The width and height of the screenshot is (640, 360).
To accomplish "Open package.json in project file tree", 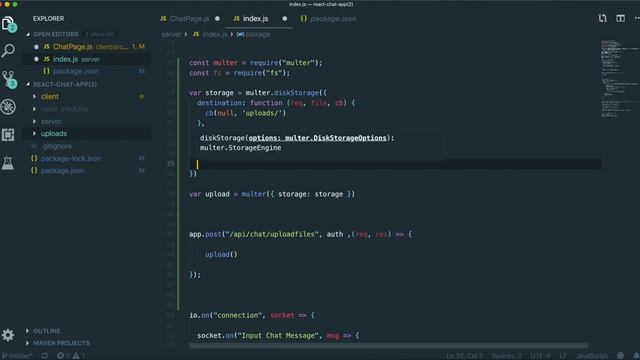I will (x=62, y=171).
